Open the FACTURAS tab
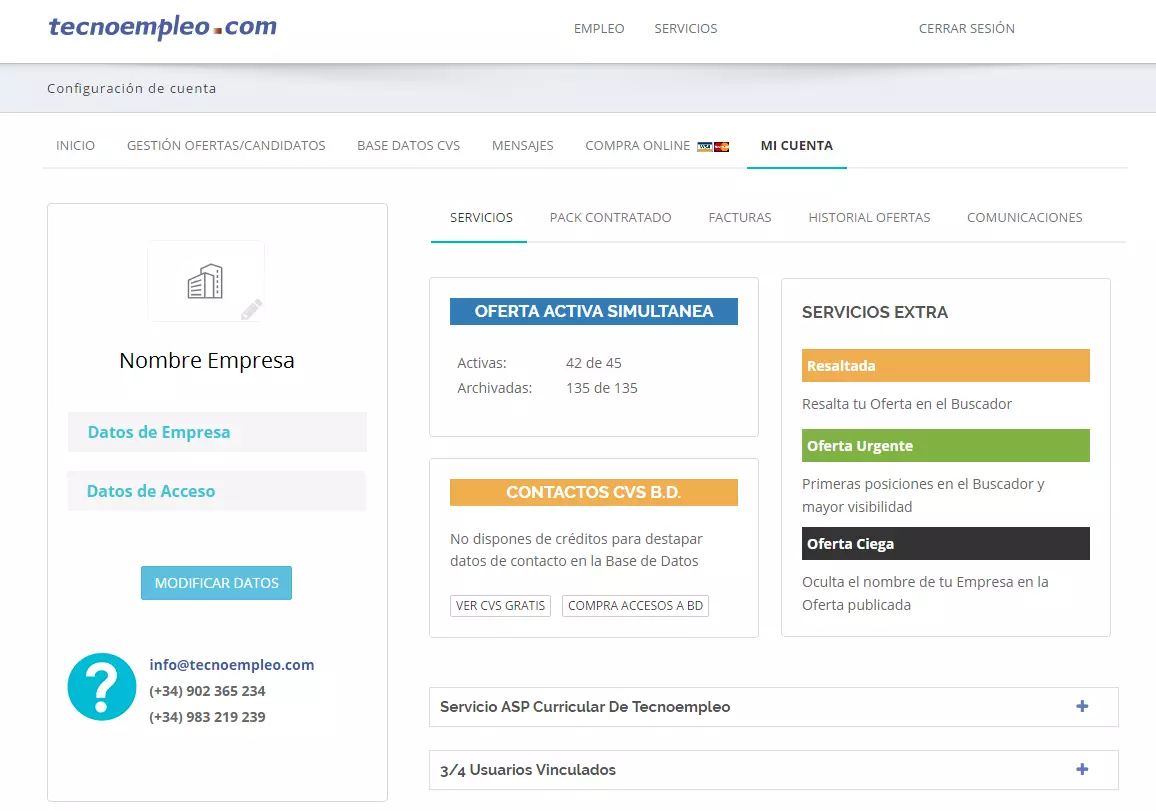Image resolution: width=1156 pixels, height=811 pixels. pos(739,217)
